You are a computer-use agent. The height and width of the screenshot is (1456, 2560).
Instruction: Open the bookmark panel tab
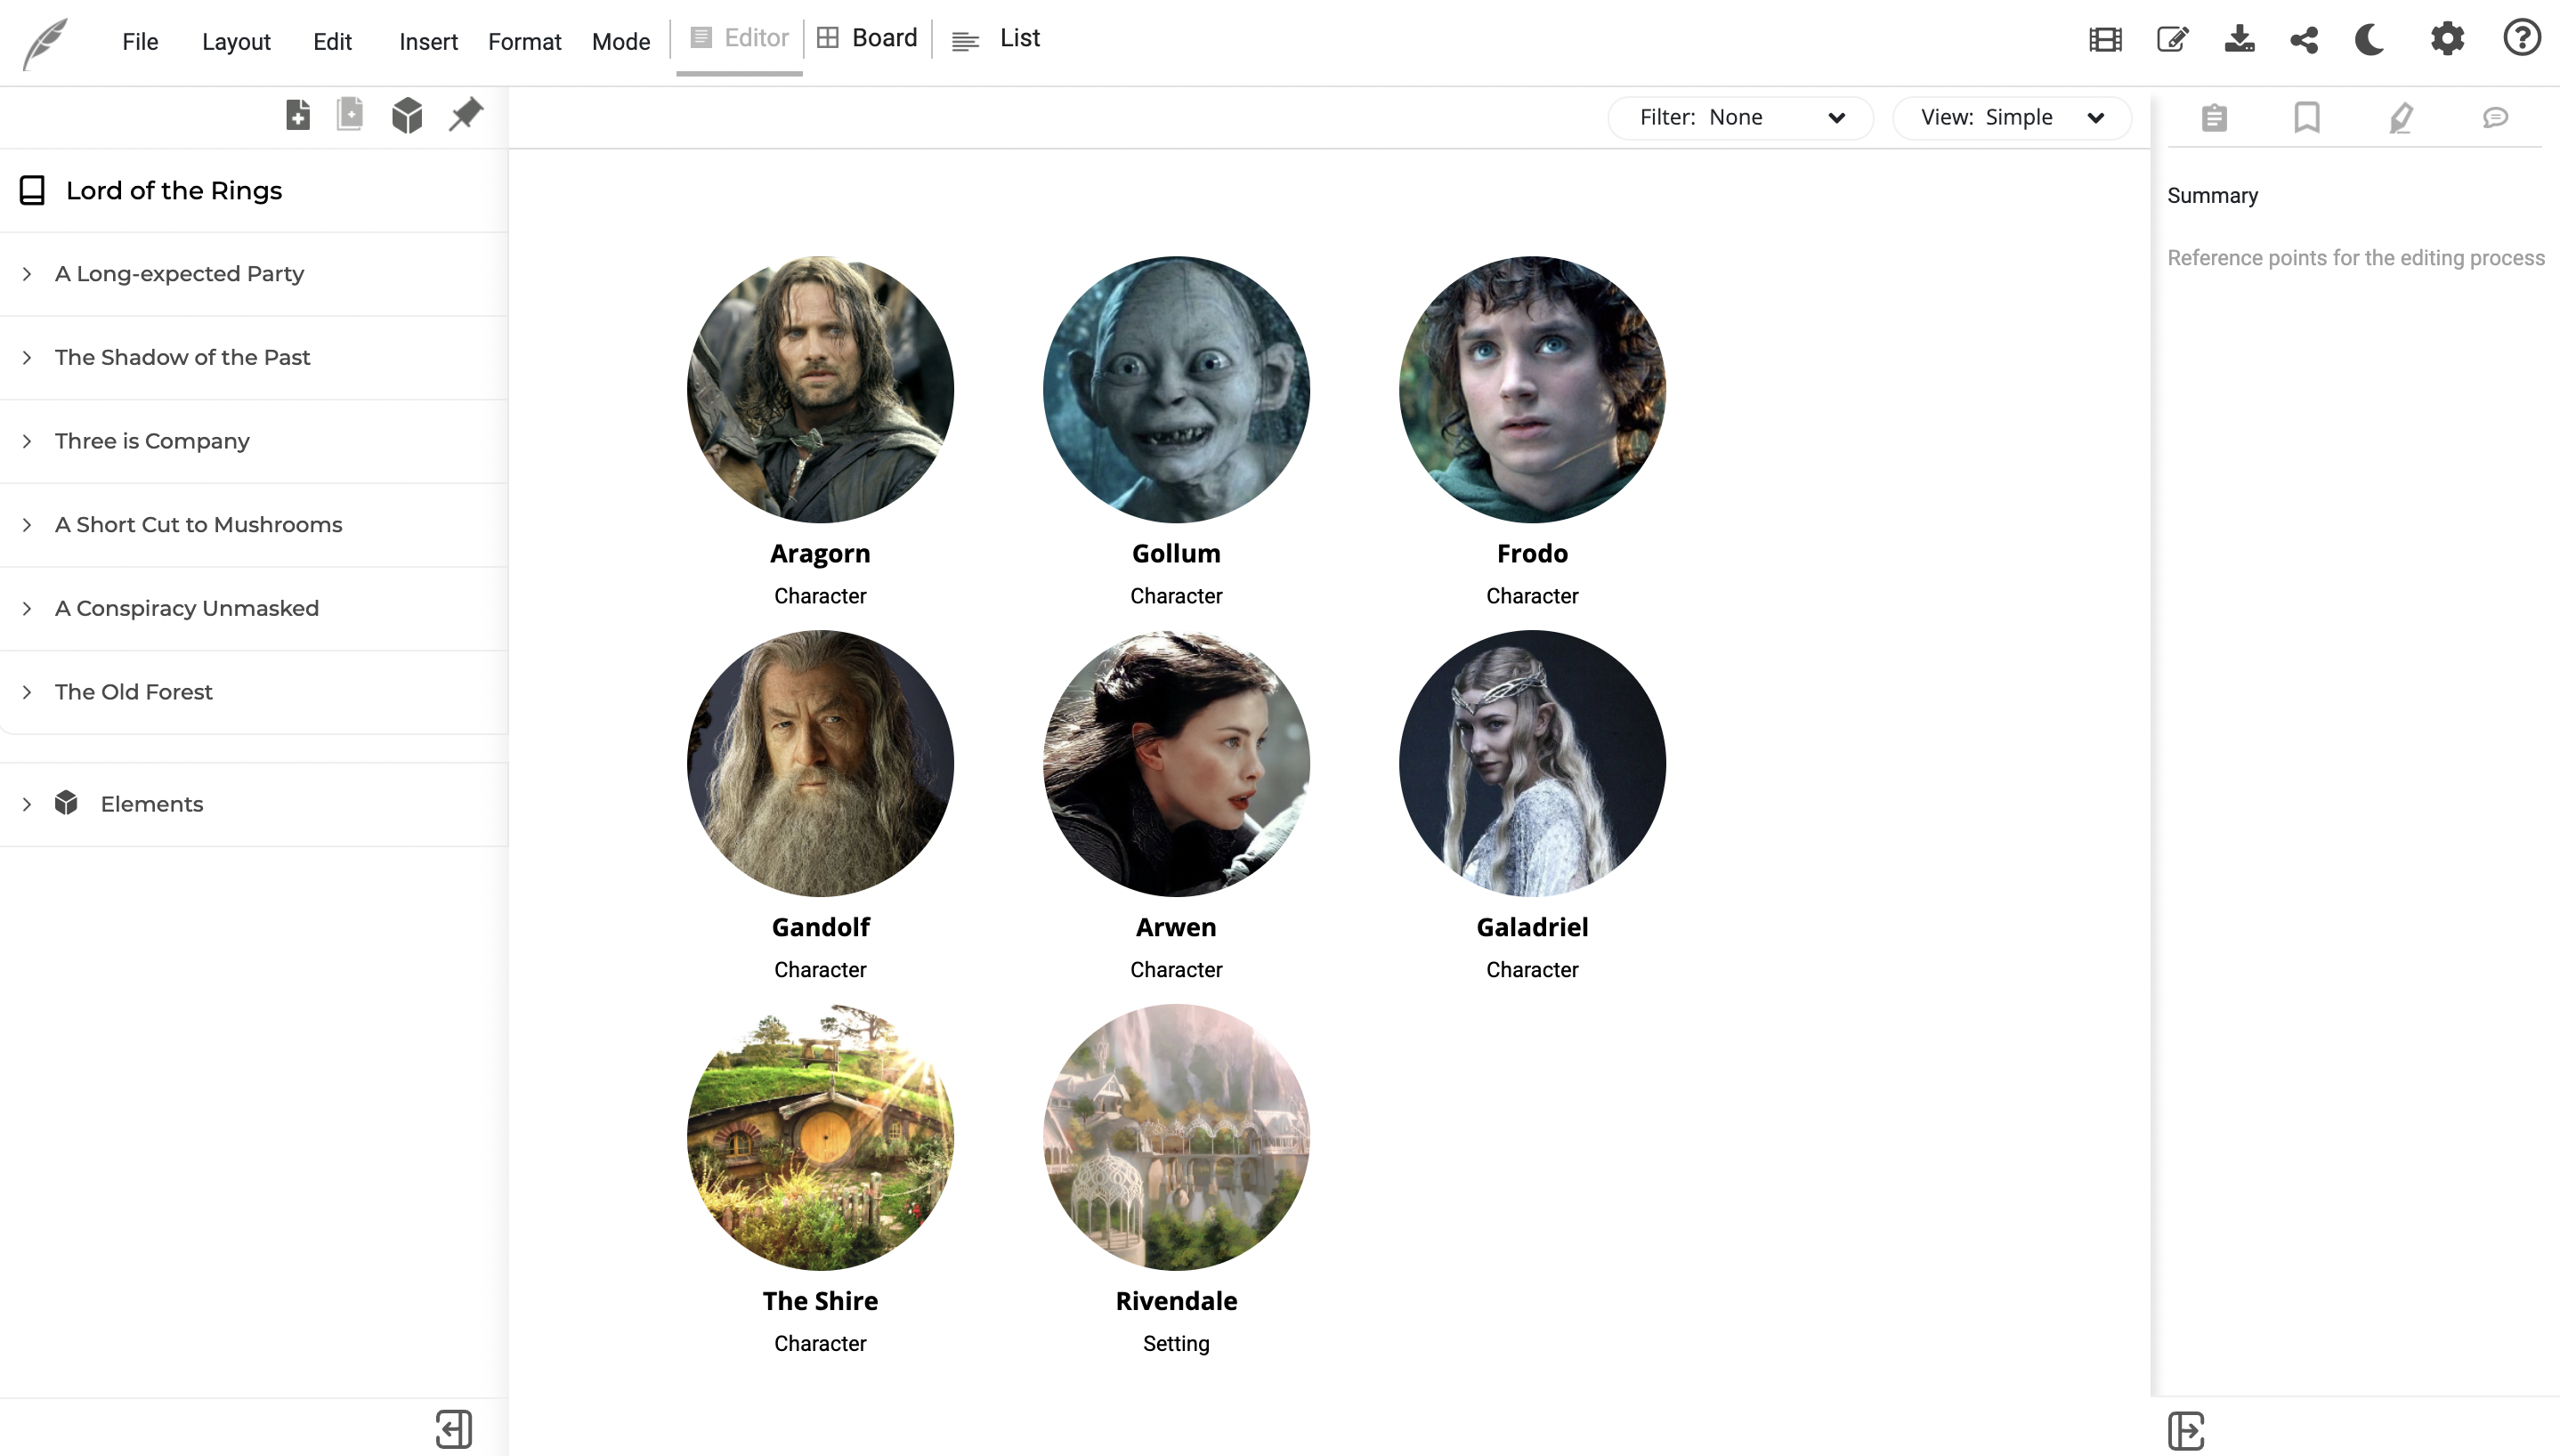2307,118
